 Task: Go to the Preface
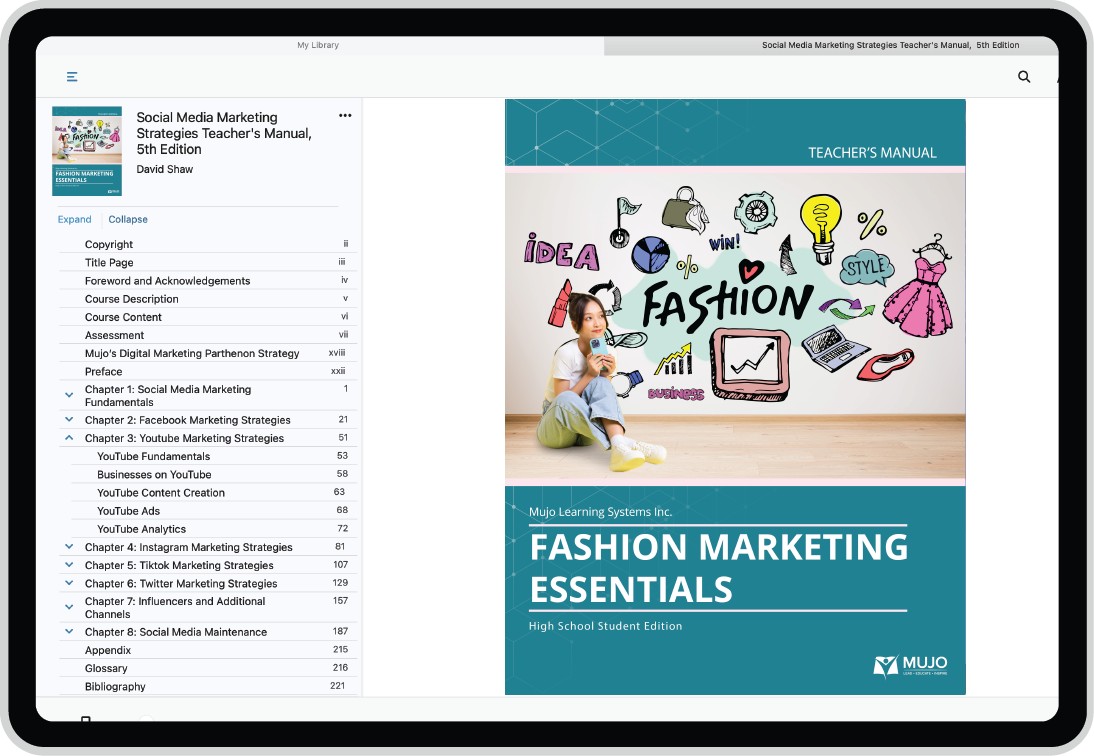point(103,371)
